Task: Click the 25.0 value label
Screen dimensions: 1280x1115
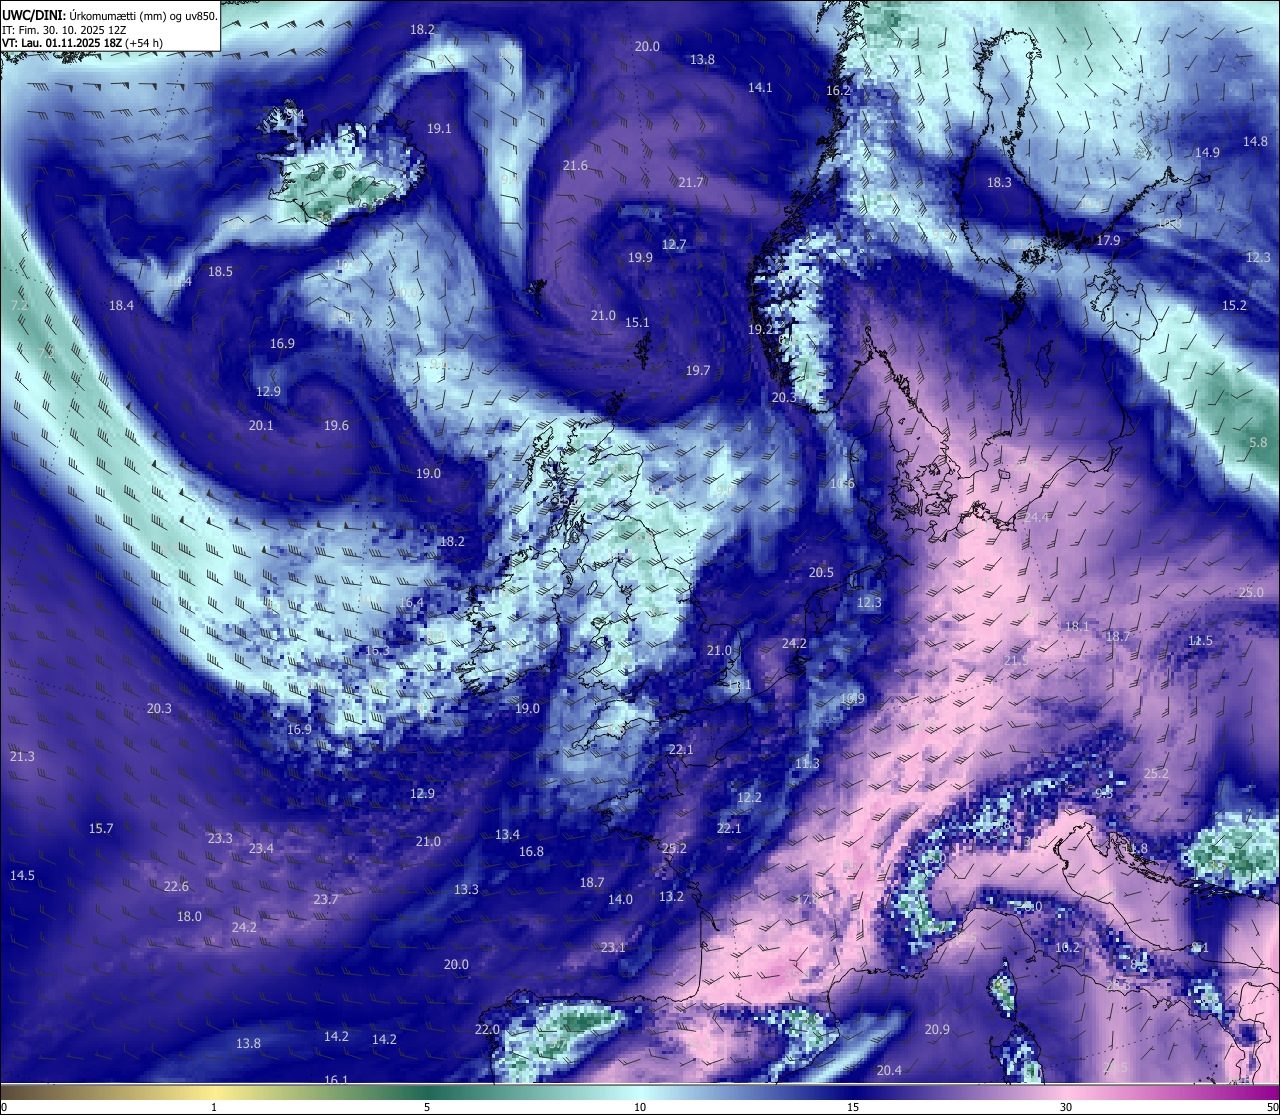Action: (x=1251, y=593)
